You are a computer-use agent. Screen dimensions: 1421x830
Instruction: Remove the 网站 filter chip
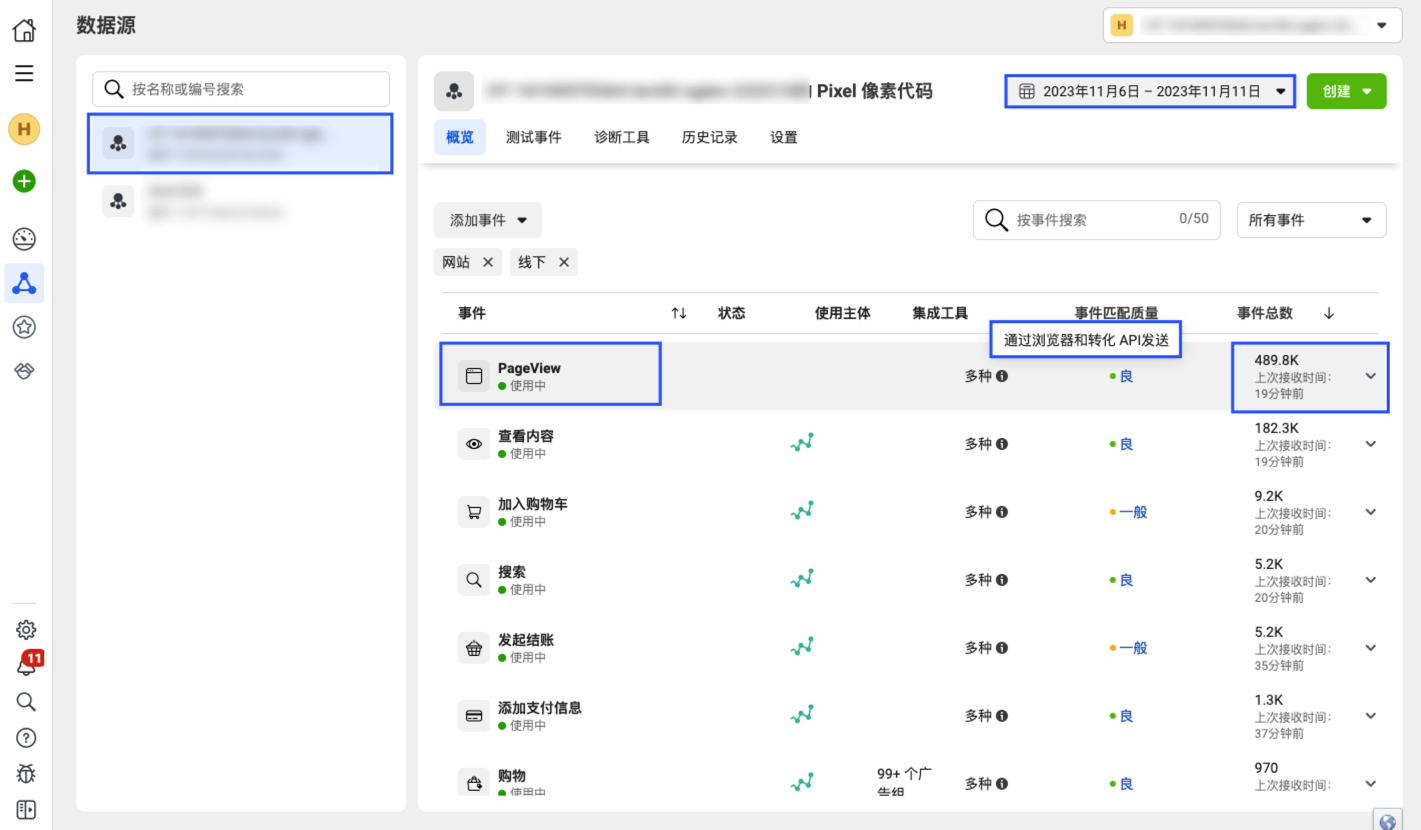[488, 262]
